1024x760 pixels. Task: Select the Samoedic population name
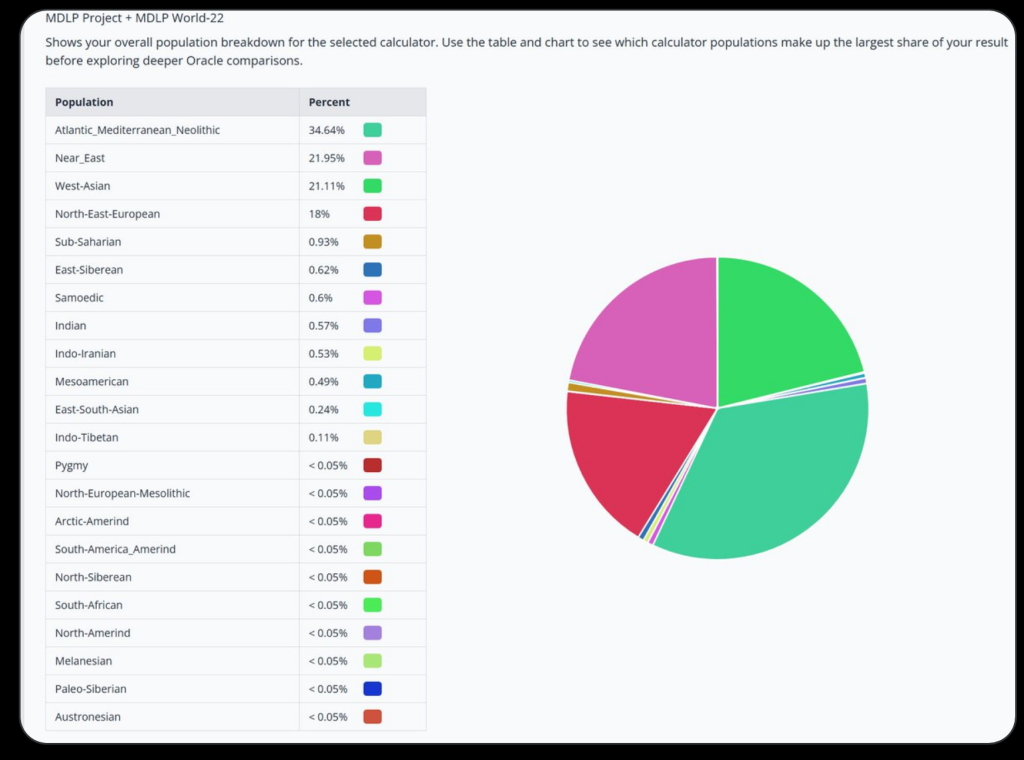(79, 298)
